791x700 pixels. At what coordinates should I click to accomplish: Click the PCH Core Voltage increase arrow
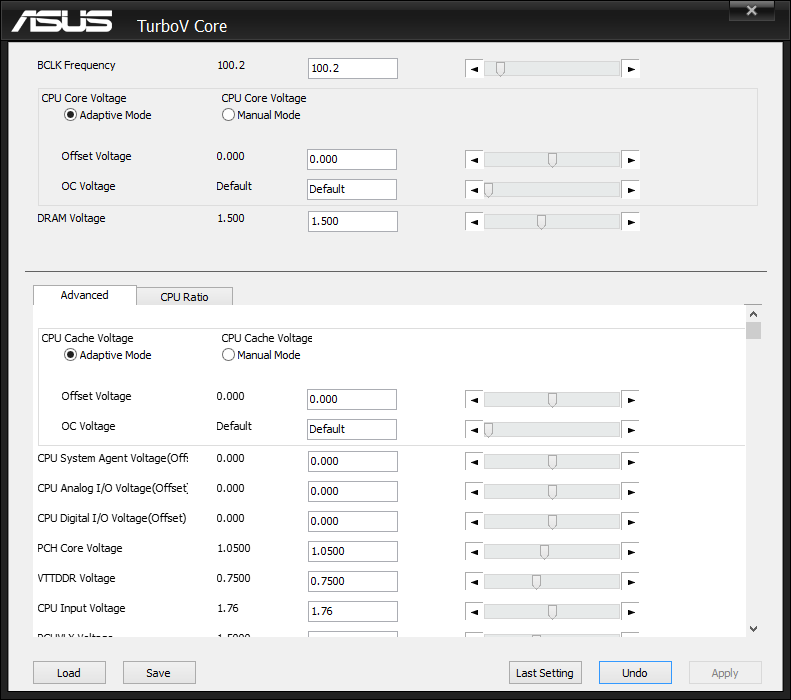pyautogui.click(x=630, y=552)
